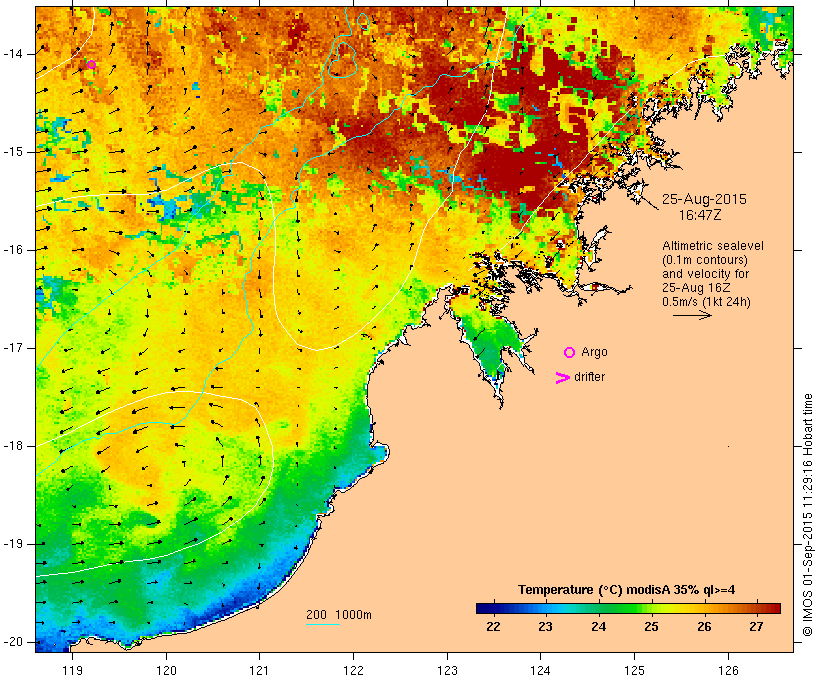Click the longitude axis label 126
Image resolution: width=820 pixels, height=680 pixels.
[x=728, y=670]
